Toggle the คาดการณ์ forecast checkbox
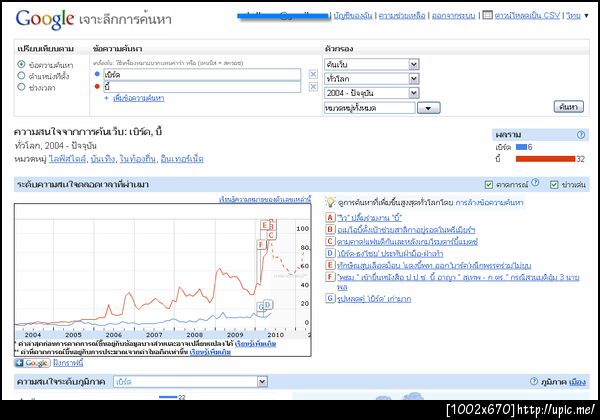The image size is (600, 420). 489,184
